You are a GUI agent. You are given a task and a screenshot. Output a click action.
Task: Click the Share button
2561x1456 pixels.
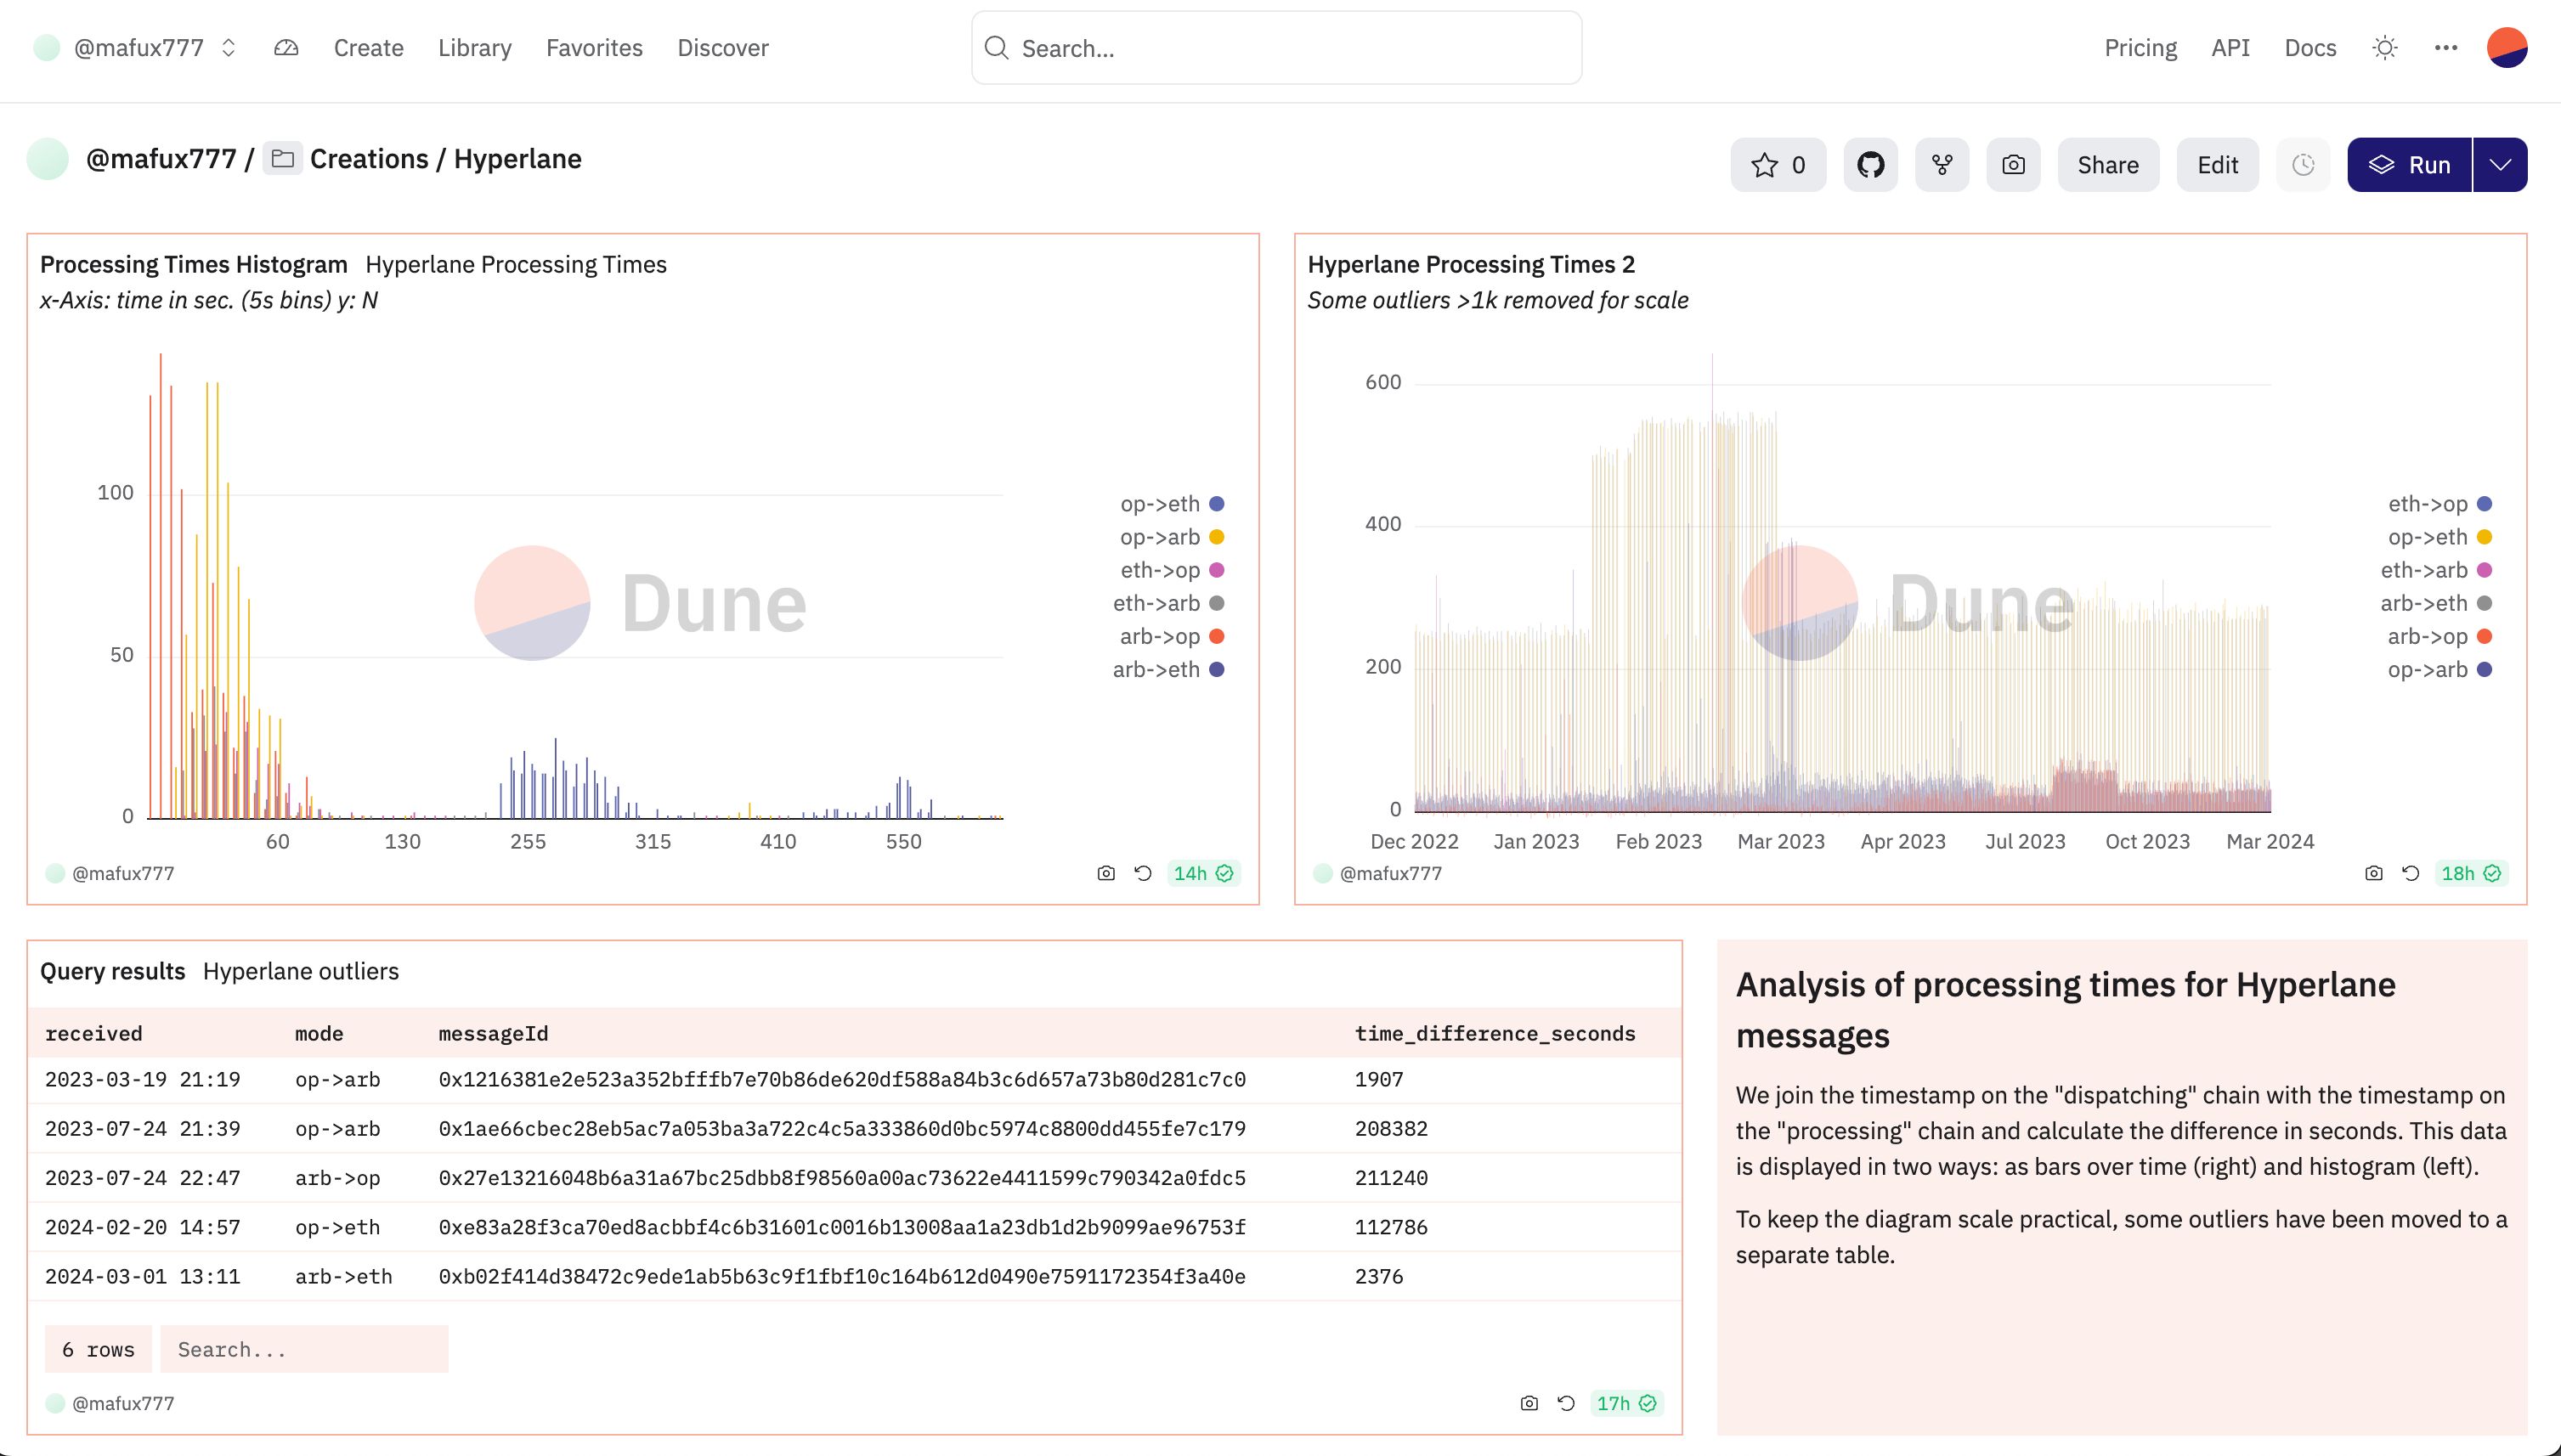[2108, 165]
